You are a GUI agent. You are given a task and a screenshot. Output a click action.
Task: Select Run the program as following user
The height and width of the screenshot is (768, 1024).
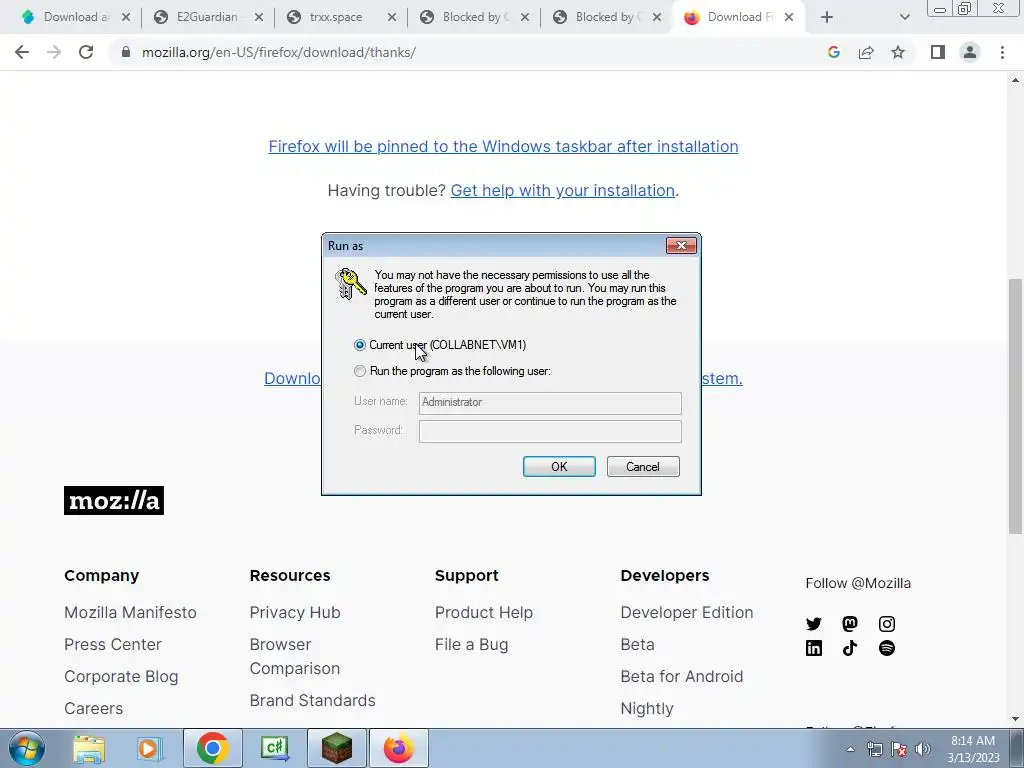(360, 371)
